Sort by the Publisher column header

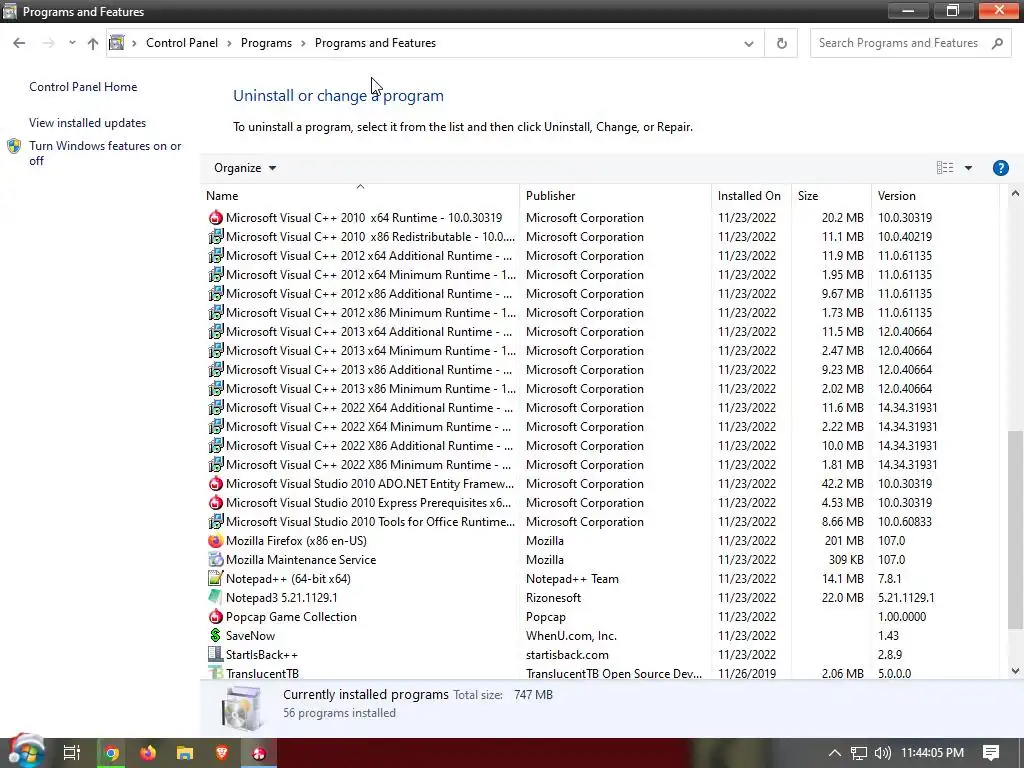coord(615,195)
